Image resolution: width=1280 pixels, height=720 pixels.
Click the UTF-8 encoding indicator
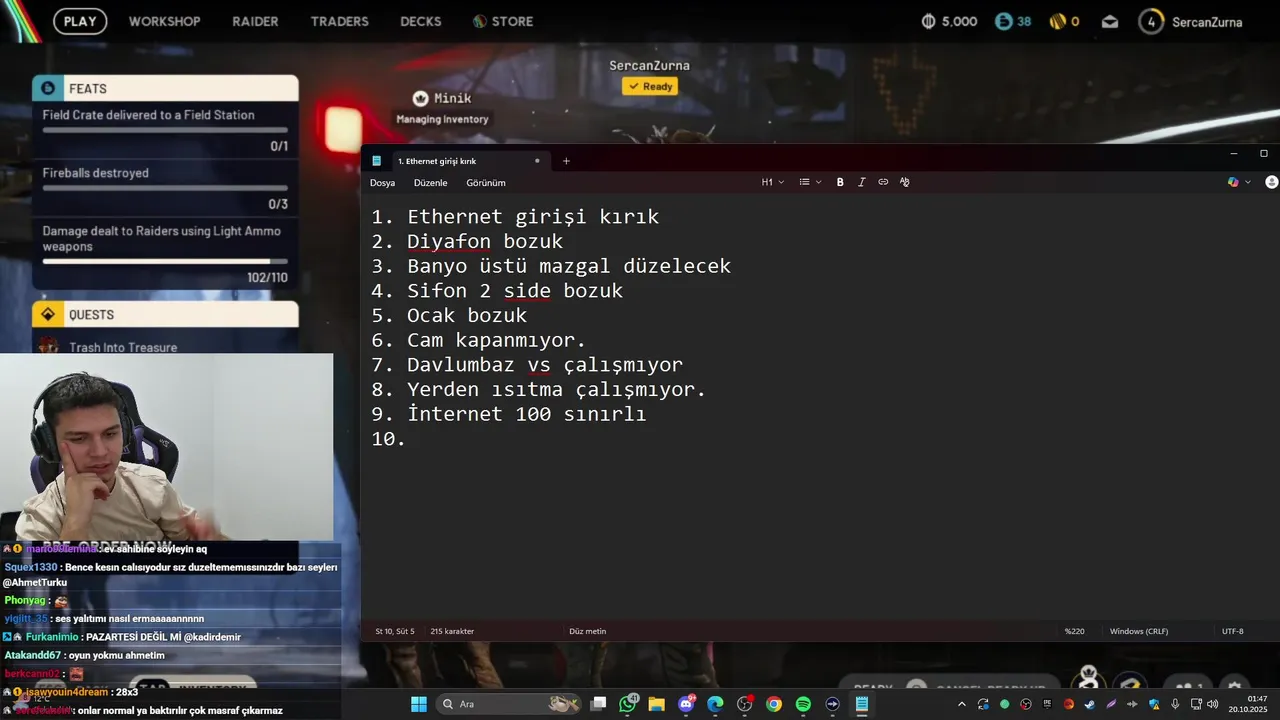pyautogui.click(x=1233, y=631)
